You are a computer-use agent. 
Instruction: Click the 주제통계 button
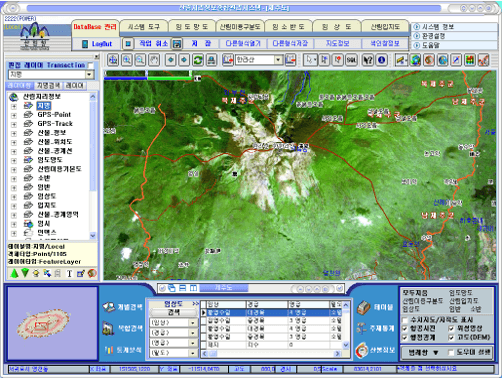(375, 328)
